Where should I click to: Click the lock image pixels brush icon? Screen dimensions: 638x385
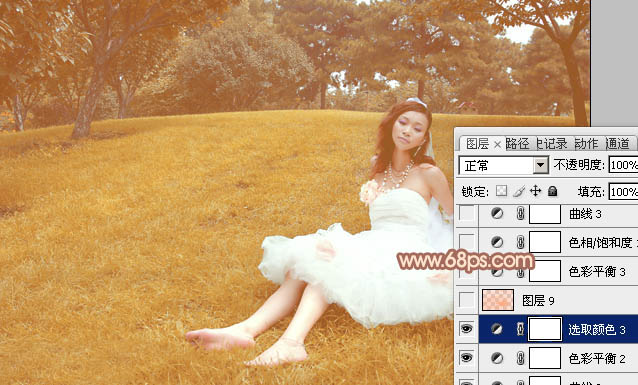pos(518,191)
